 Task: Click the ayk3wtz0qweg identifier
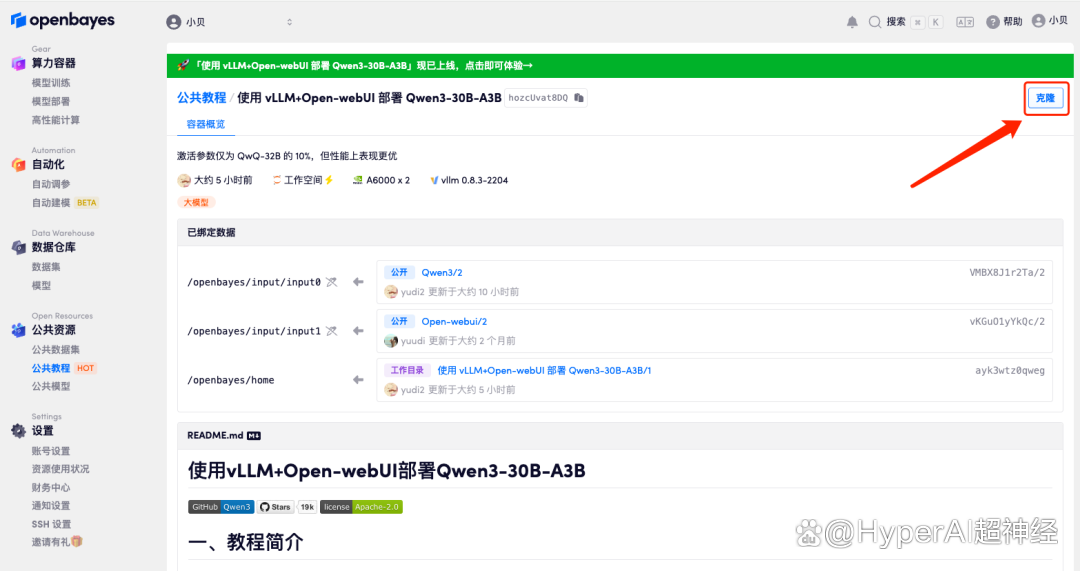(x=1010, y=371)
